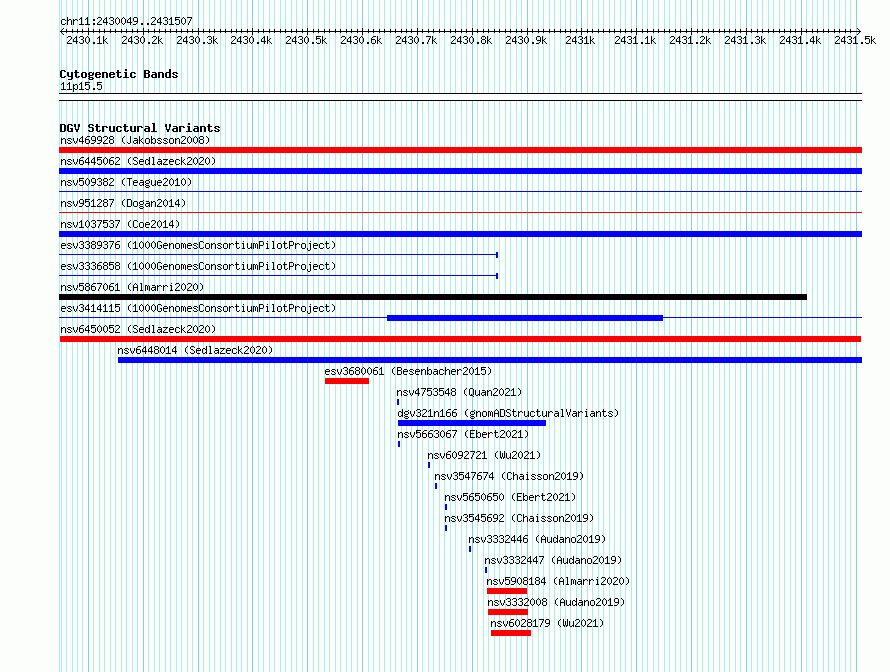Select the black nsv5867061 variant bar
Screen dimensions: 890x672
tap(433, 297)
